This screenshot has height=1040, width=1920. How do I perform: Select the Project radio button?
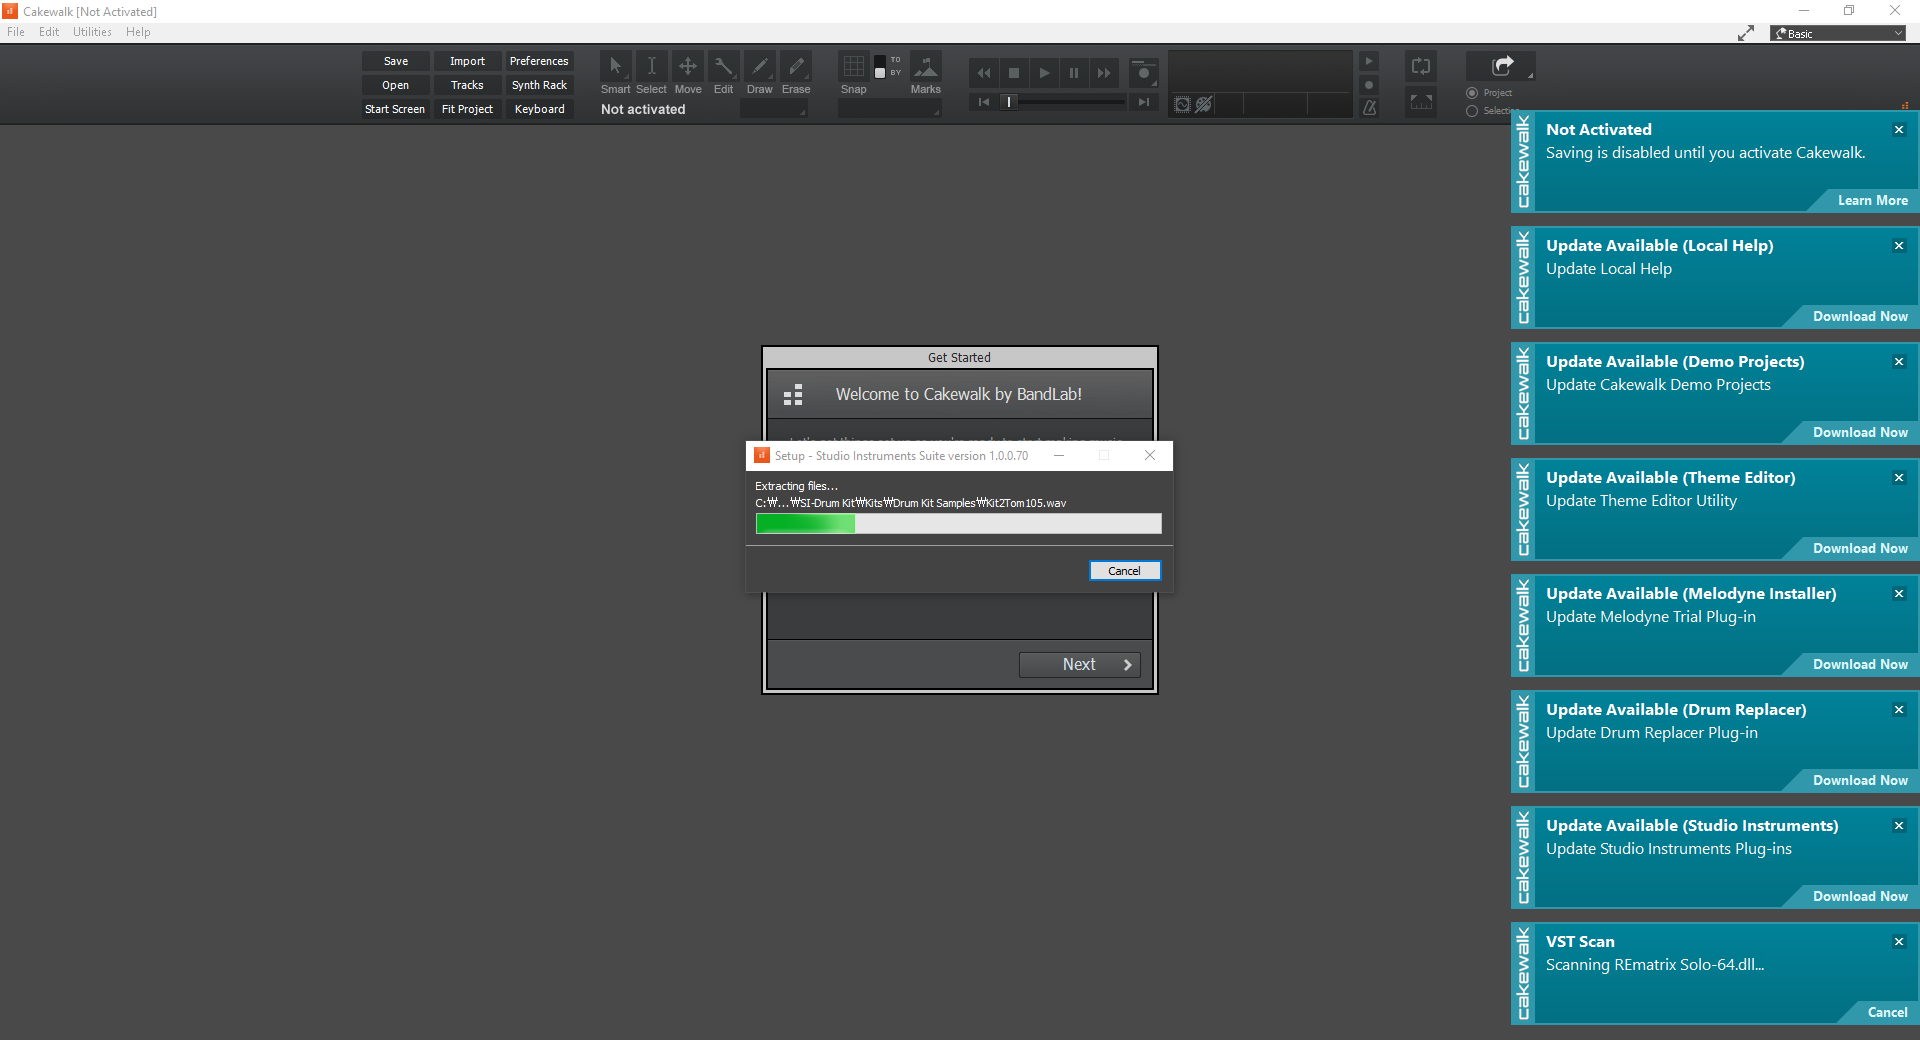[x=1472, y=93]
